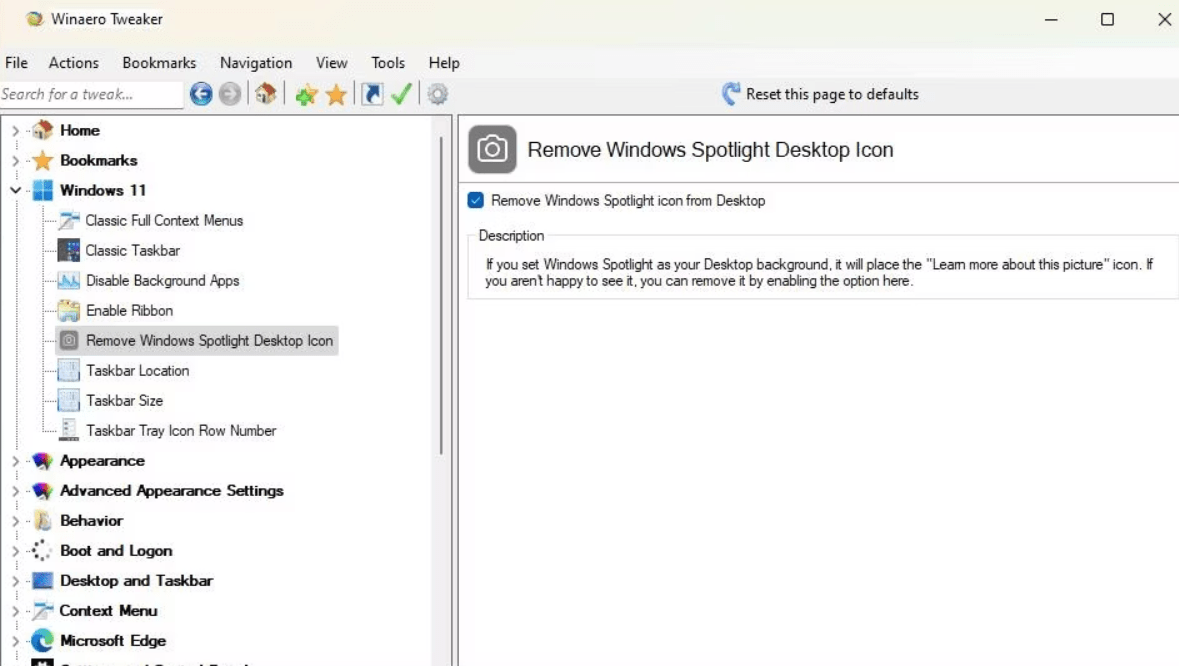Click the create shortcut arrow toolbar icon
Screen dimensions: 1179x666
pyautogui.click(x=372, y=94)
